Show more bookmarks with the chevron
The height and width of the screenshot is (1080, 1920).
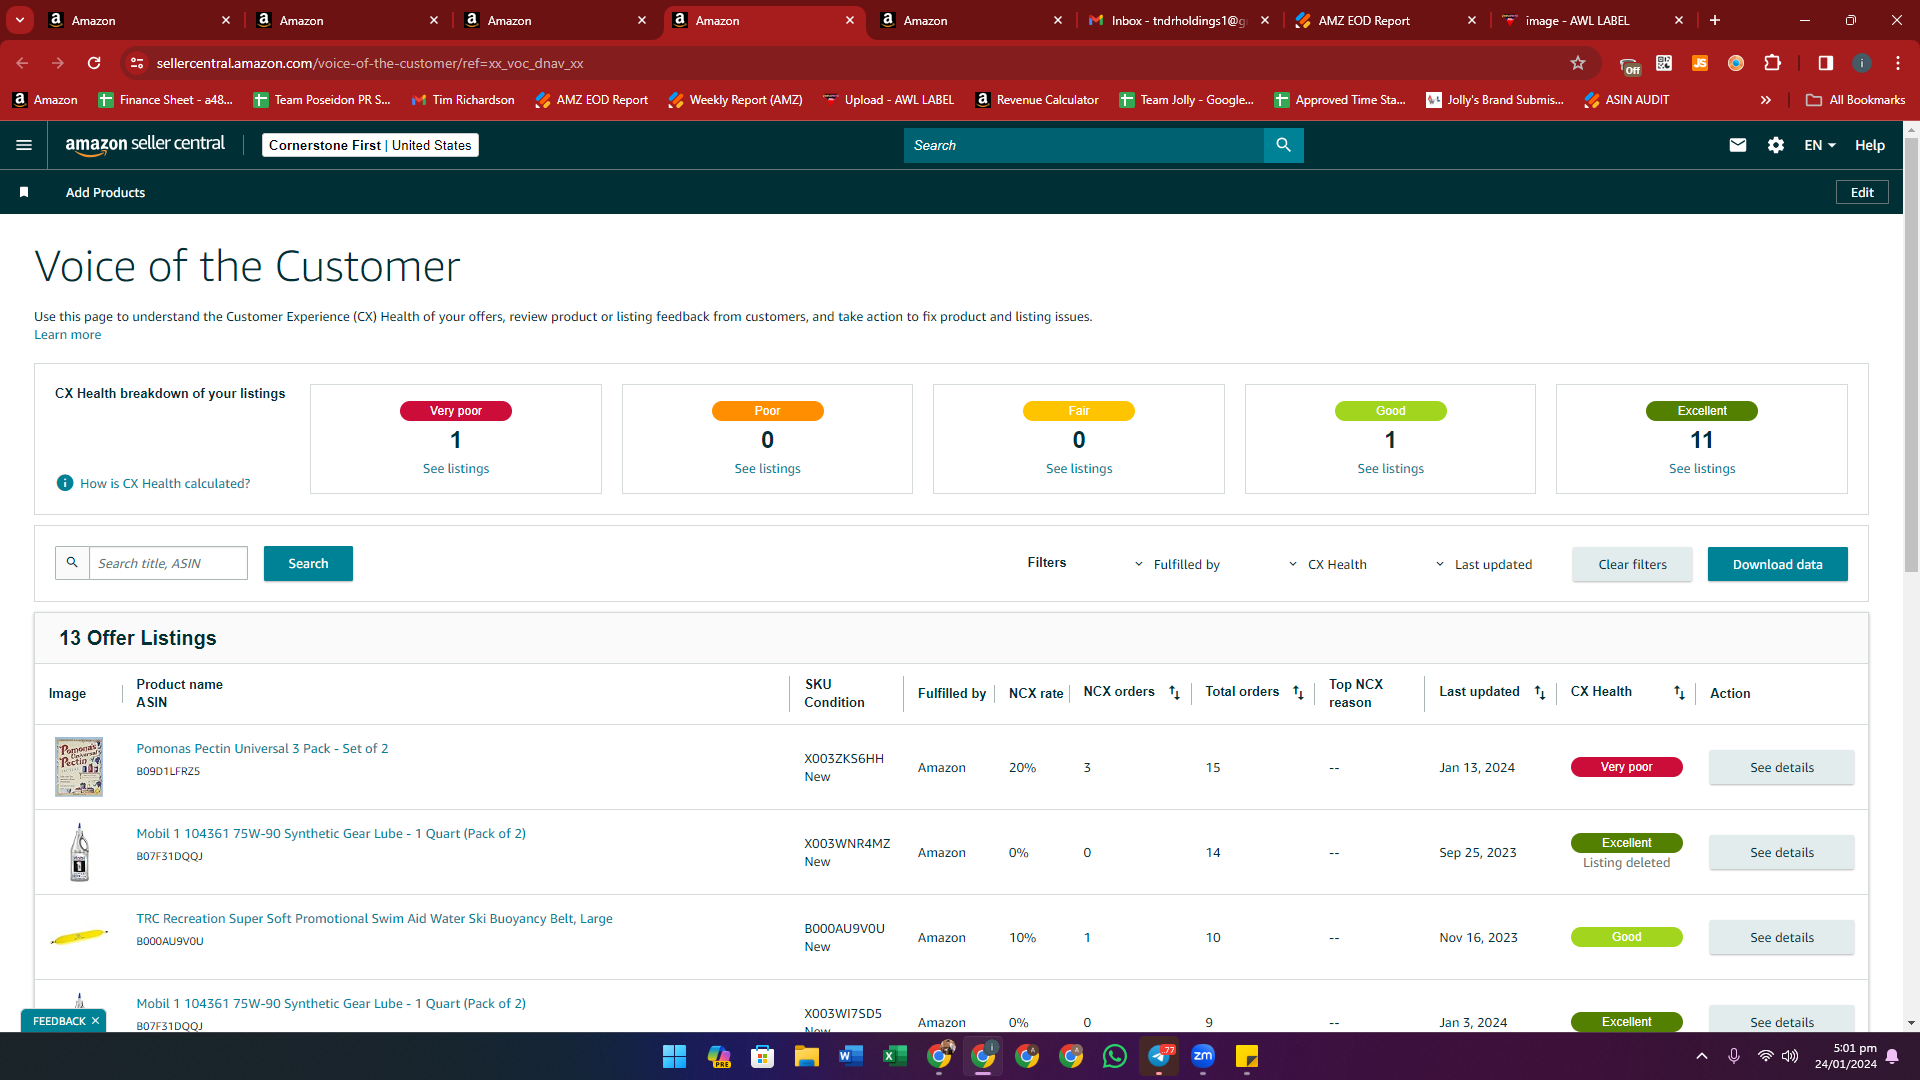1766,100
